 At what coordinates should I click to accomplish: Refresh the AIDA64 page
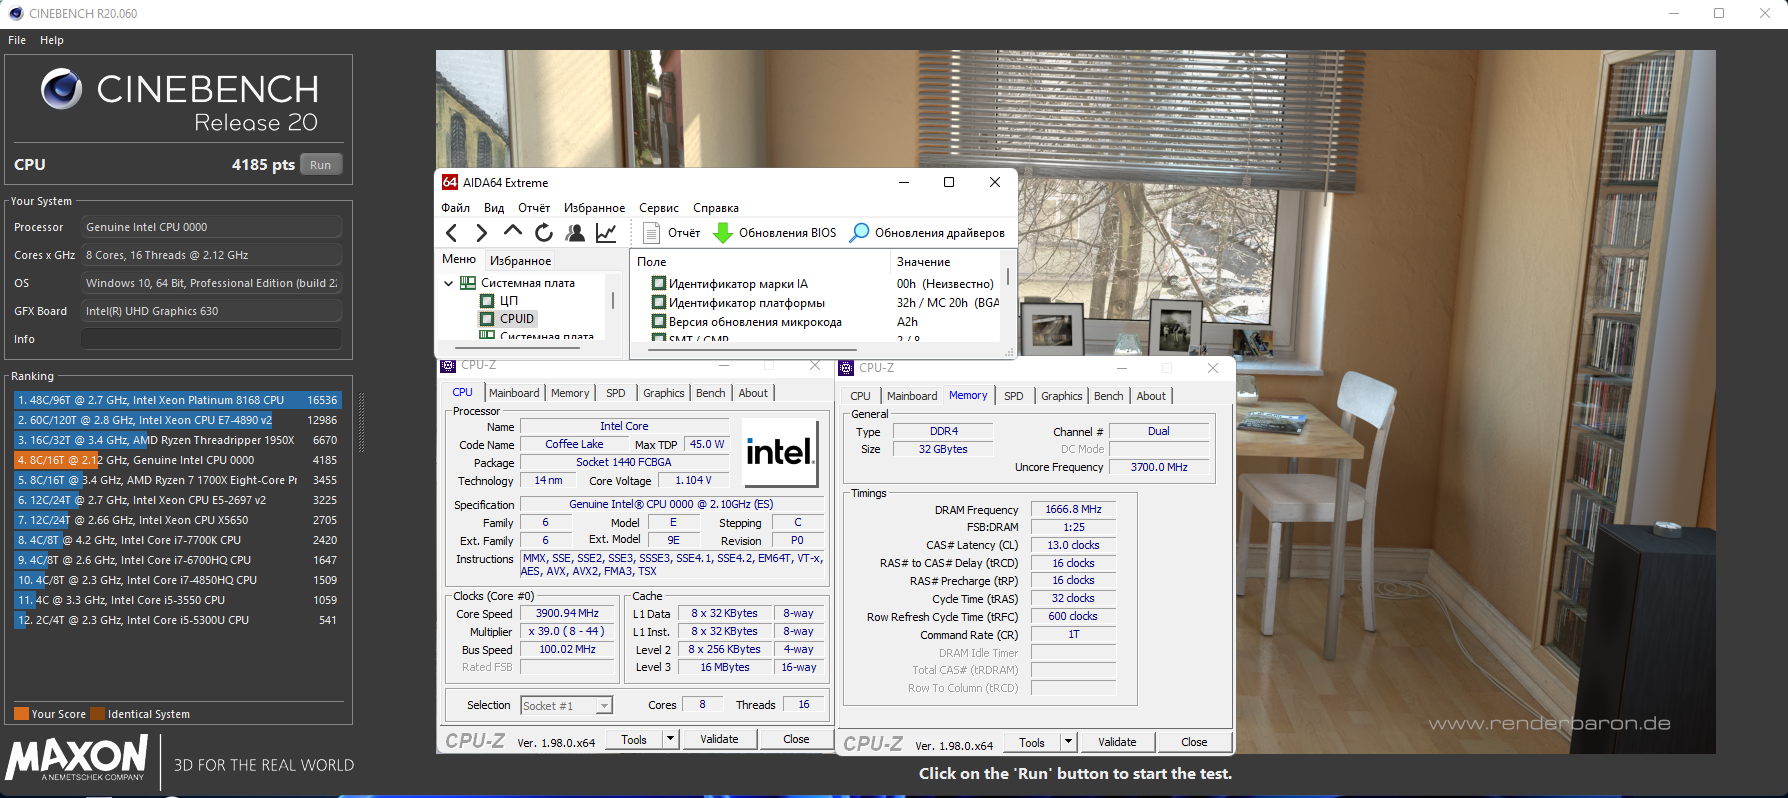(543, 233)
